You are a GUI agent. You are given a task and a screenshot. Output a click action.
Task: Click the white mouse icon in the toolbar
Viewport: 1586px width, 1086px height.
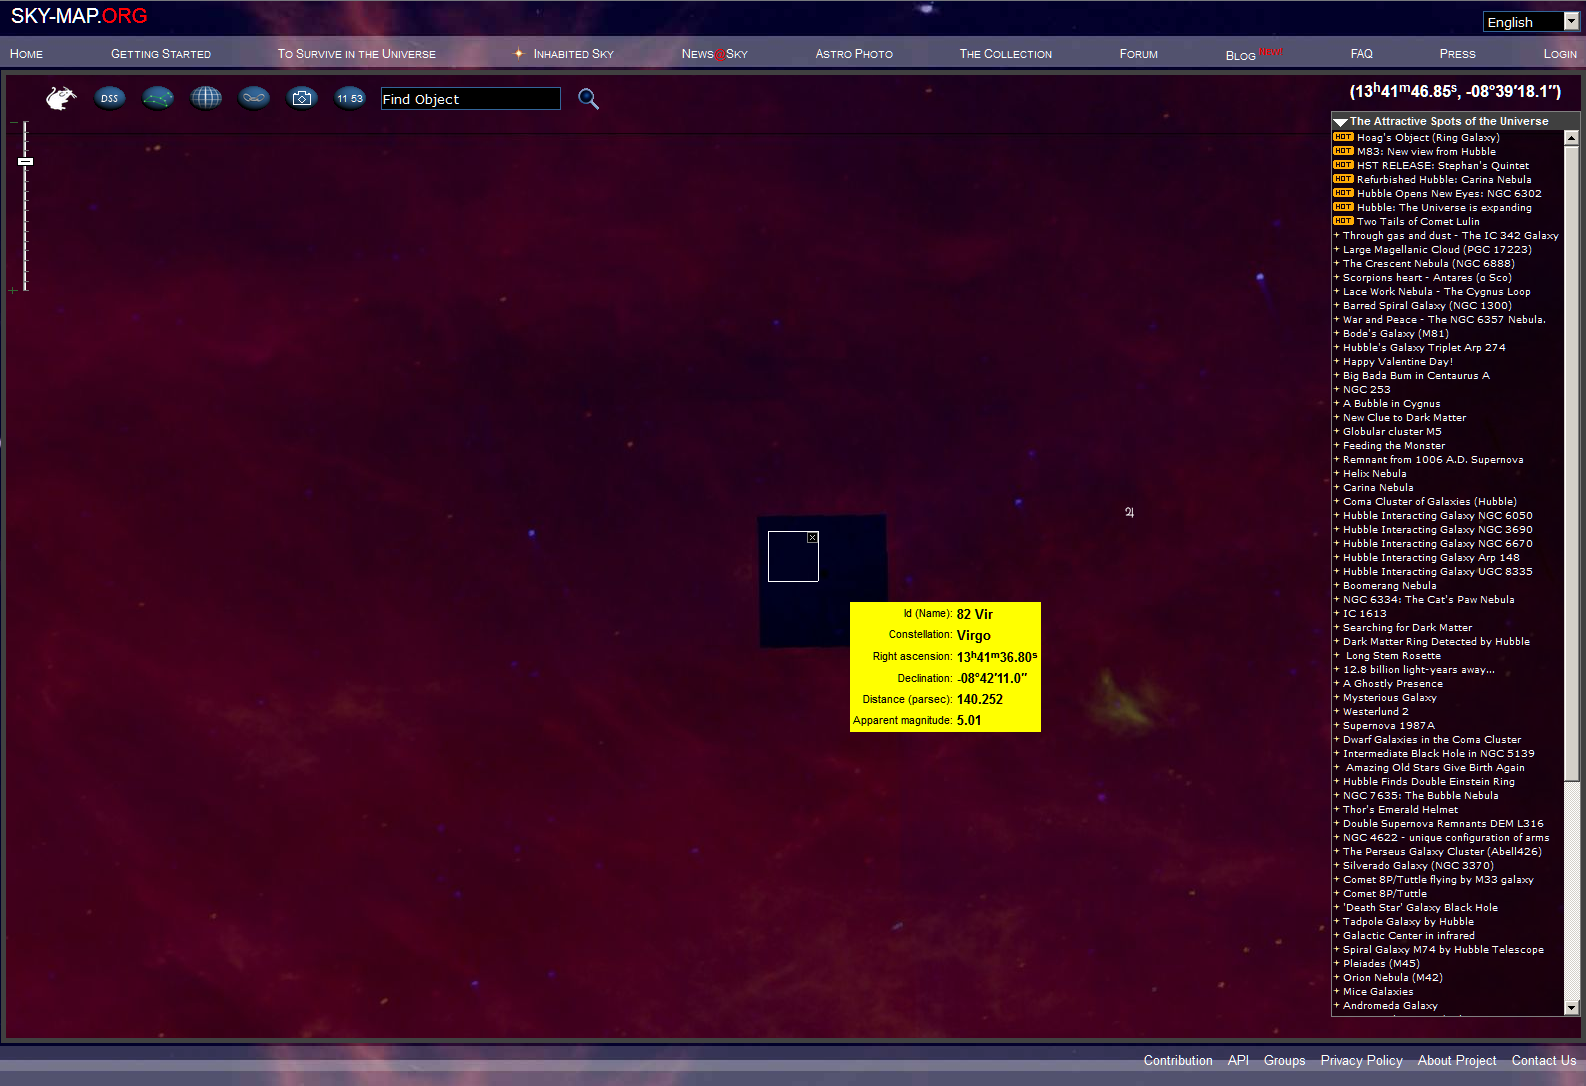pyautogui.click(x=61, y=98)
